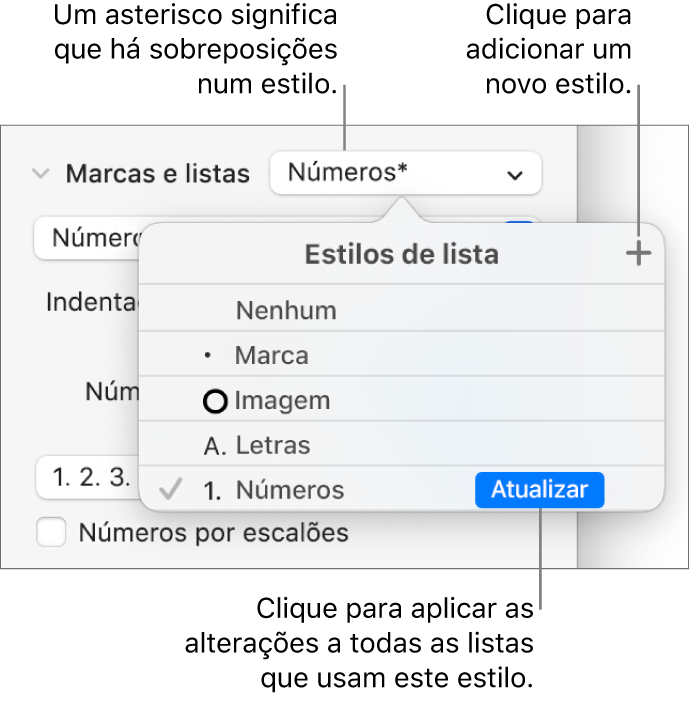689x705 pixels.
Task: Select the Nenhum list style
Action: tap(286, 311)
